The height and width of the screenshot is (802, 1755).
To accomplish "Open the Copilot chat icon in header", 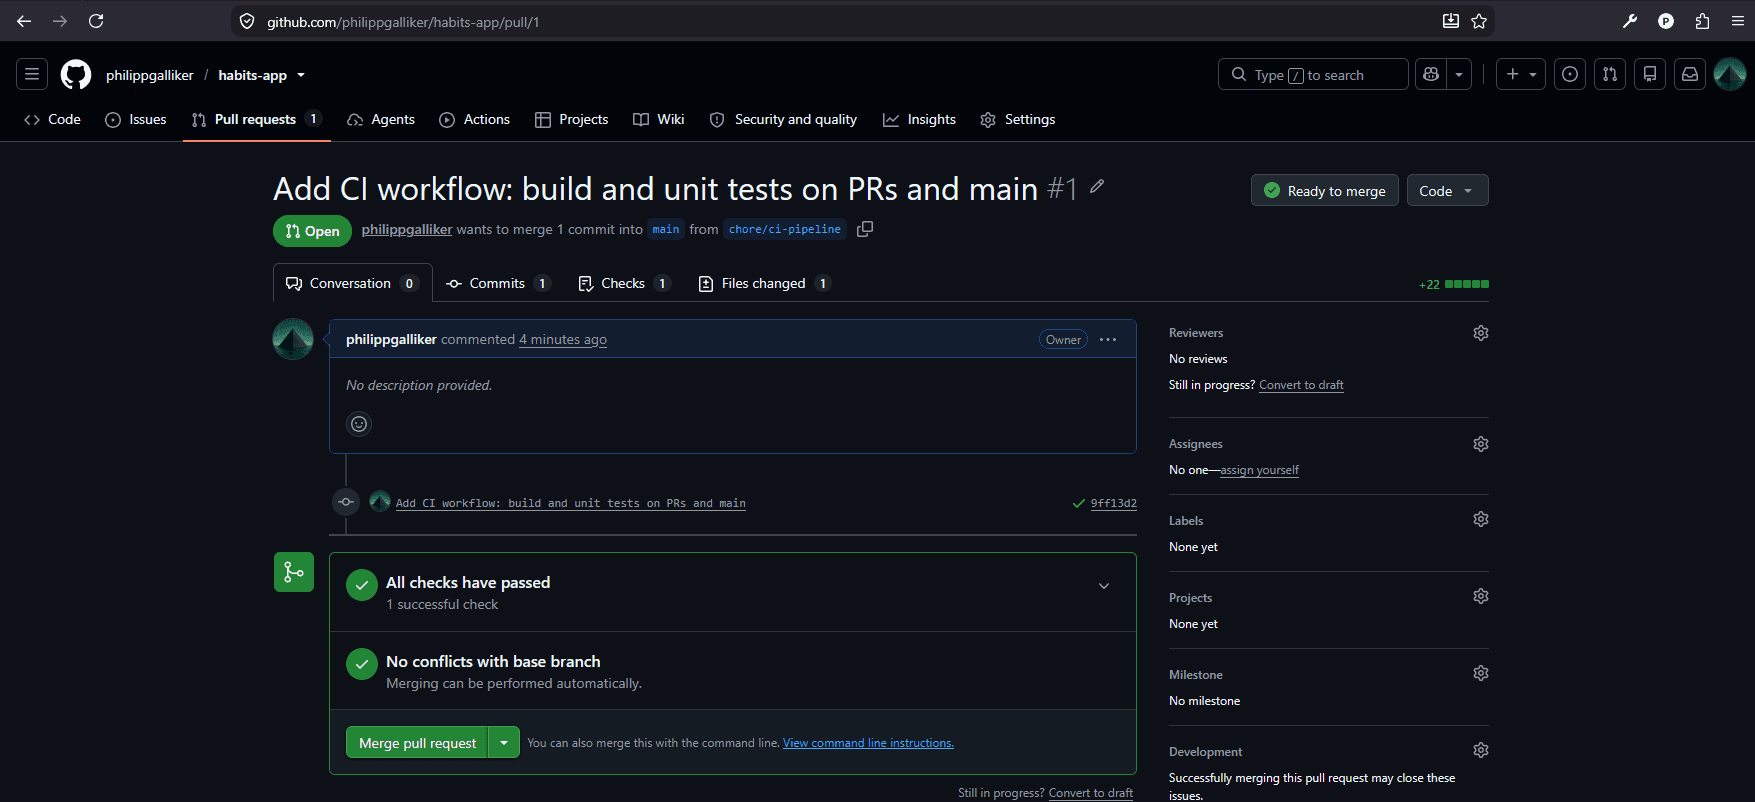I will pyautogui.click(x=1431, y=74).
